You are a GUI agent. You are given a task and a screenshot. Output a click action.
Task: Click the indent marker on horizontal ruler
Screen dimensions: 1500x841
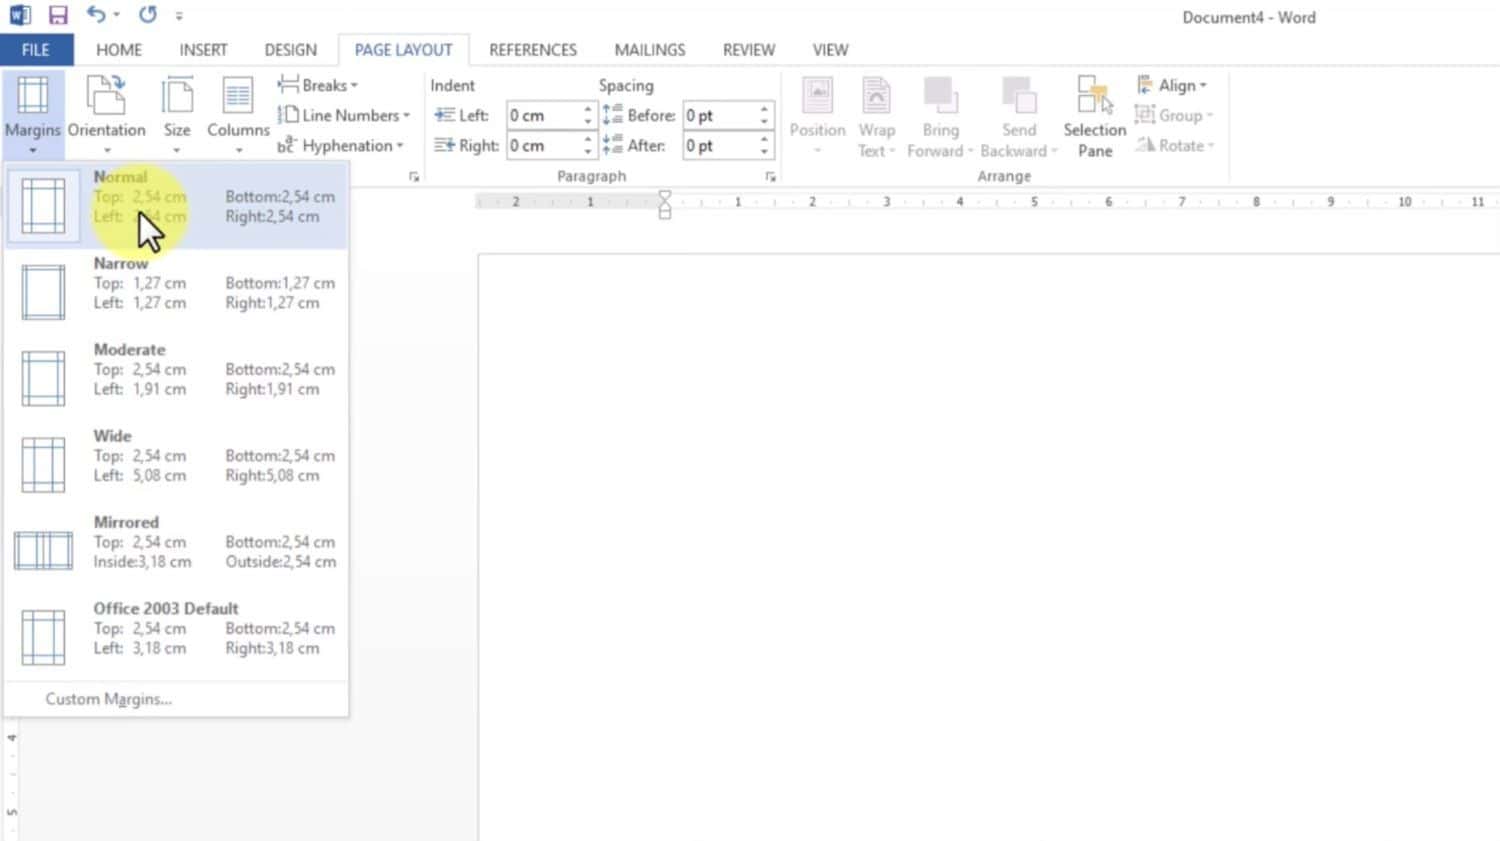[665, 204]
